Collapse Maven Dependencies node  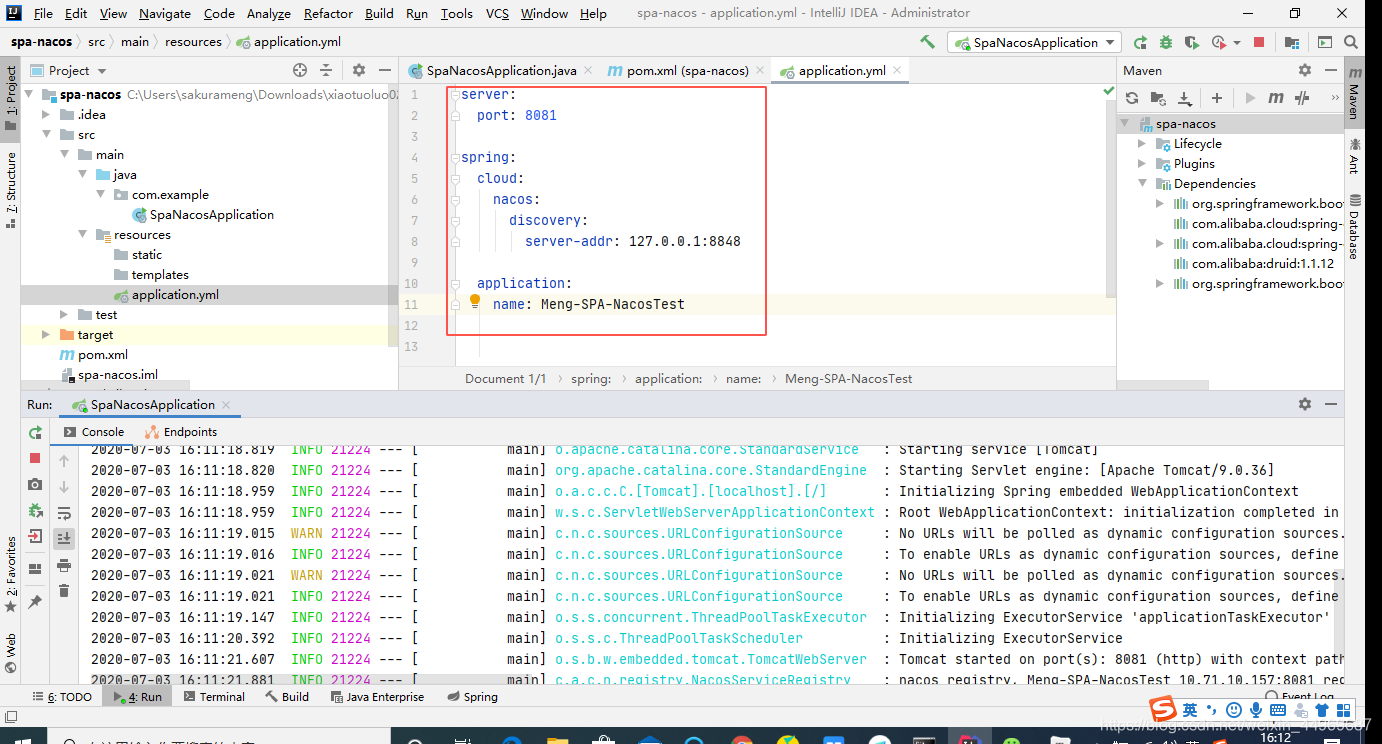click(1142, 184)
